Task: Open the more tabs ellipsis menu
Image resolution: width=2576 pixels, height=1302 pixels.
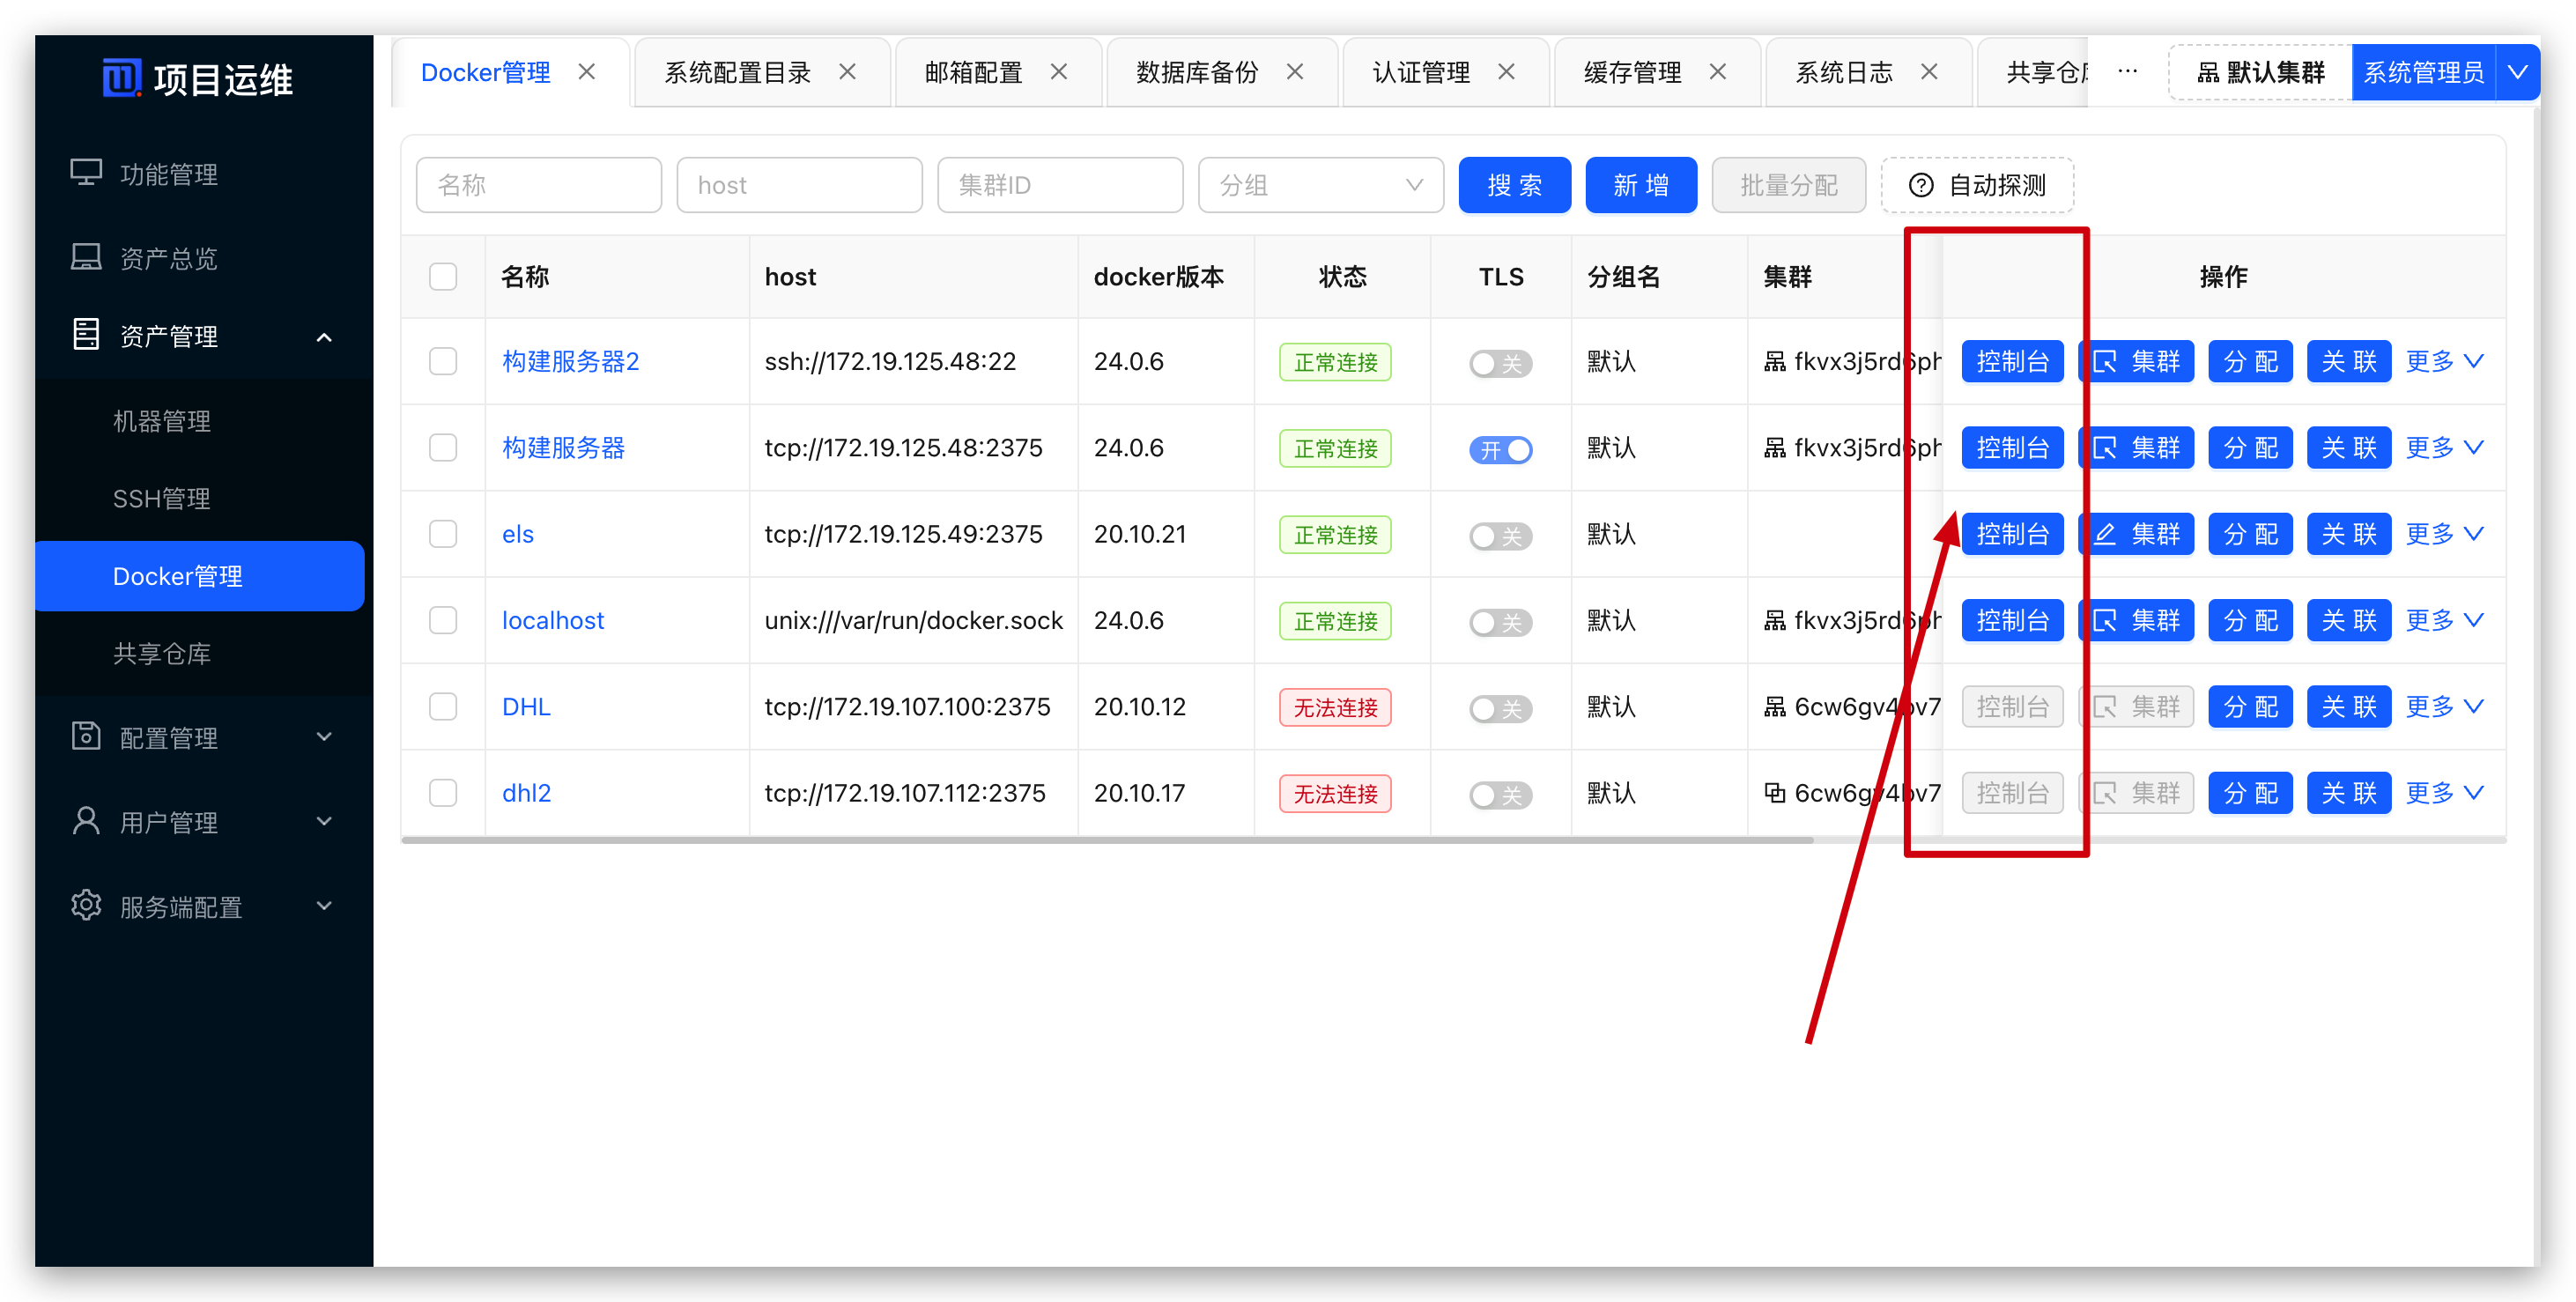Action: 2127,72
